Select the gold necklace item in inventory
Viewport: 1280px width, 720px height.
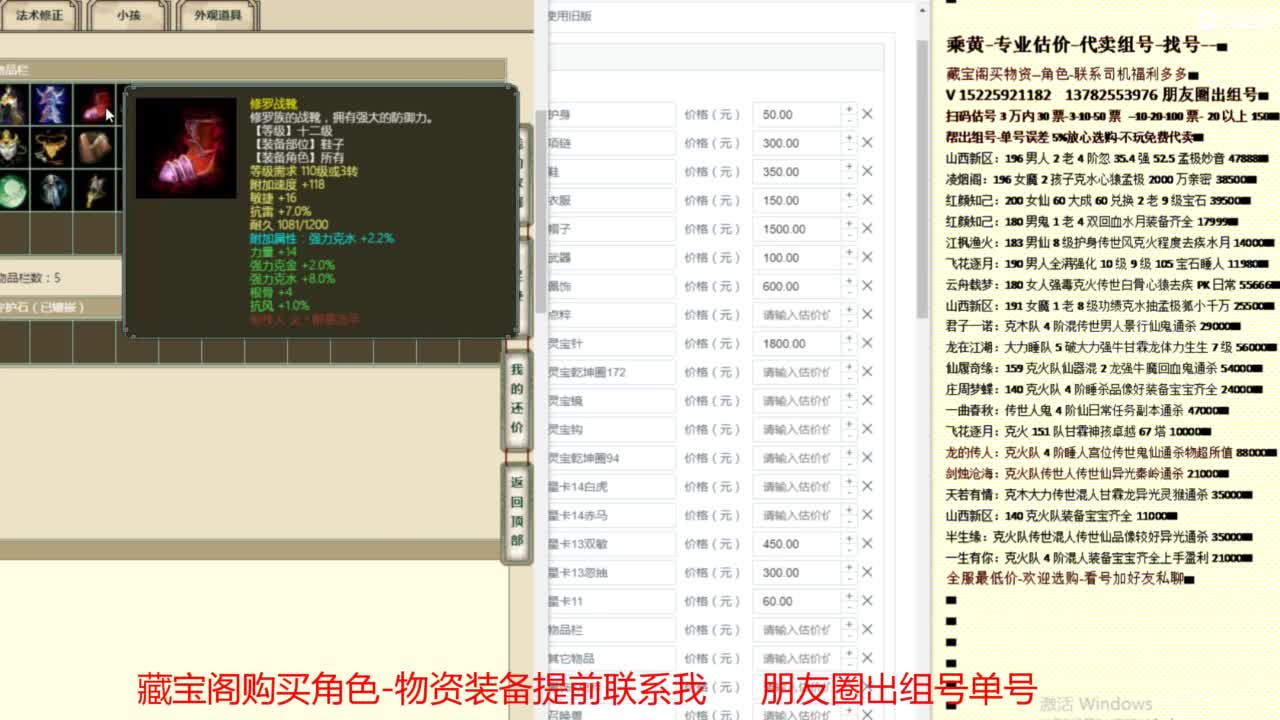pos(50,148)
